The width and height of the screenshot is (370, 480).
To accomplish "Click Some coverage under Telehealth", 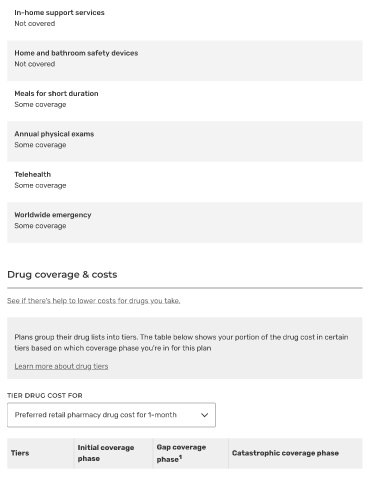I will coord(40,186).
